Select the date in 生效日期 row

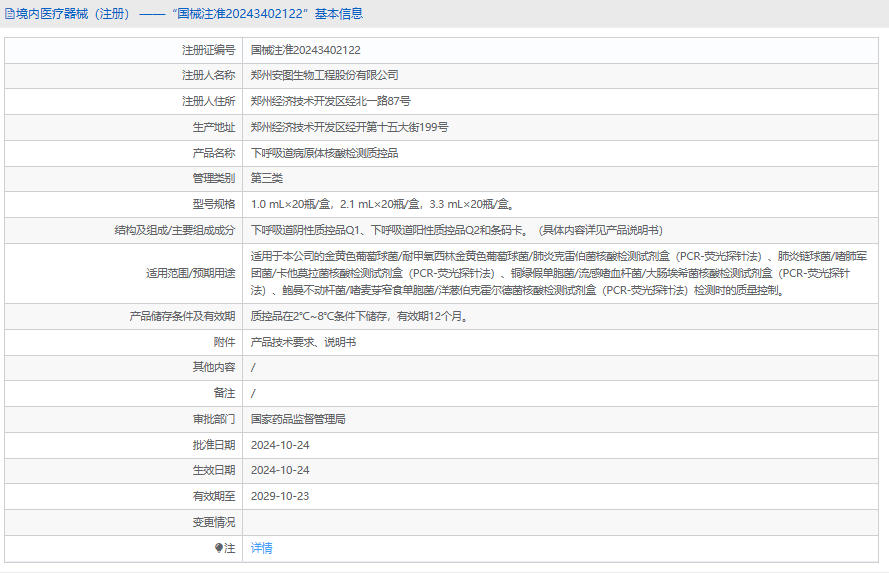pyautogui.click(x=280, y=470)
